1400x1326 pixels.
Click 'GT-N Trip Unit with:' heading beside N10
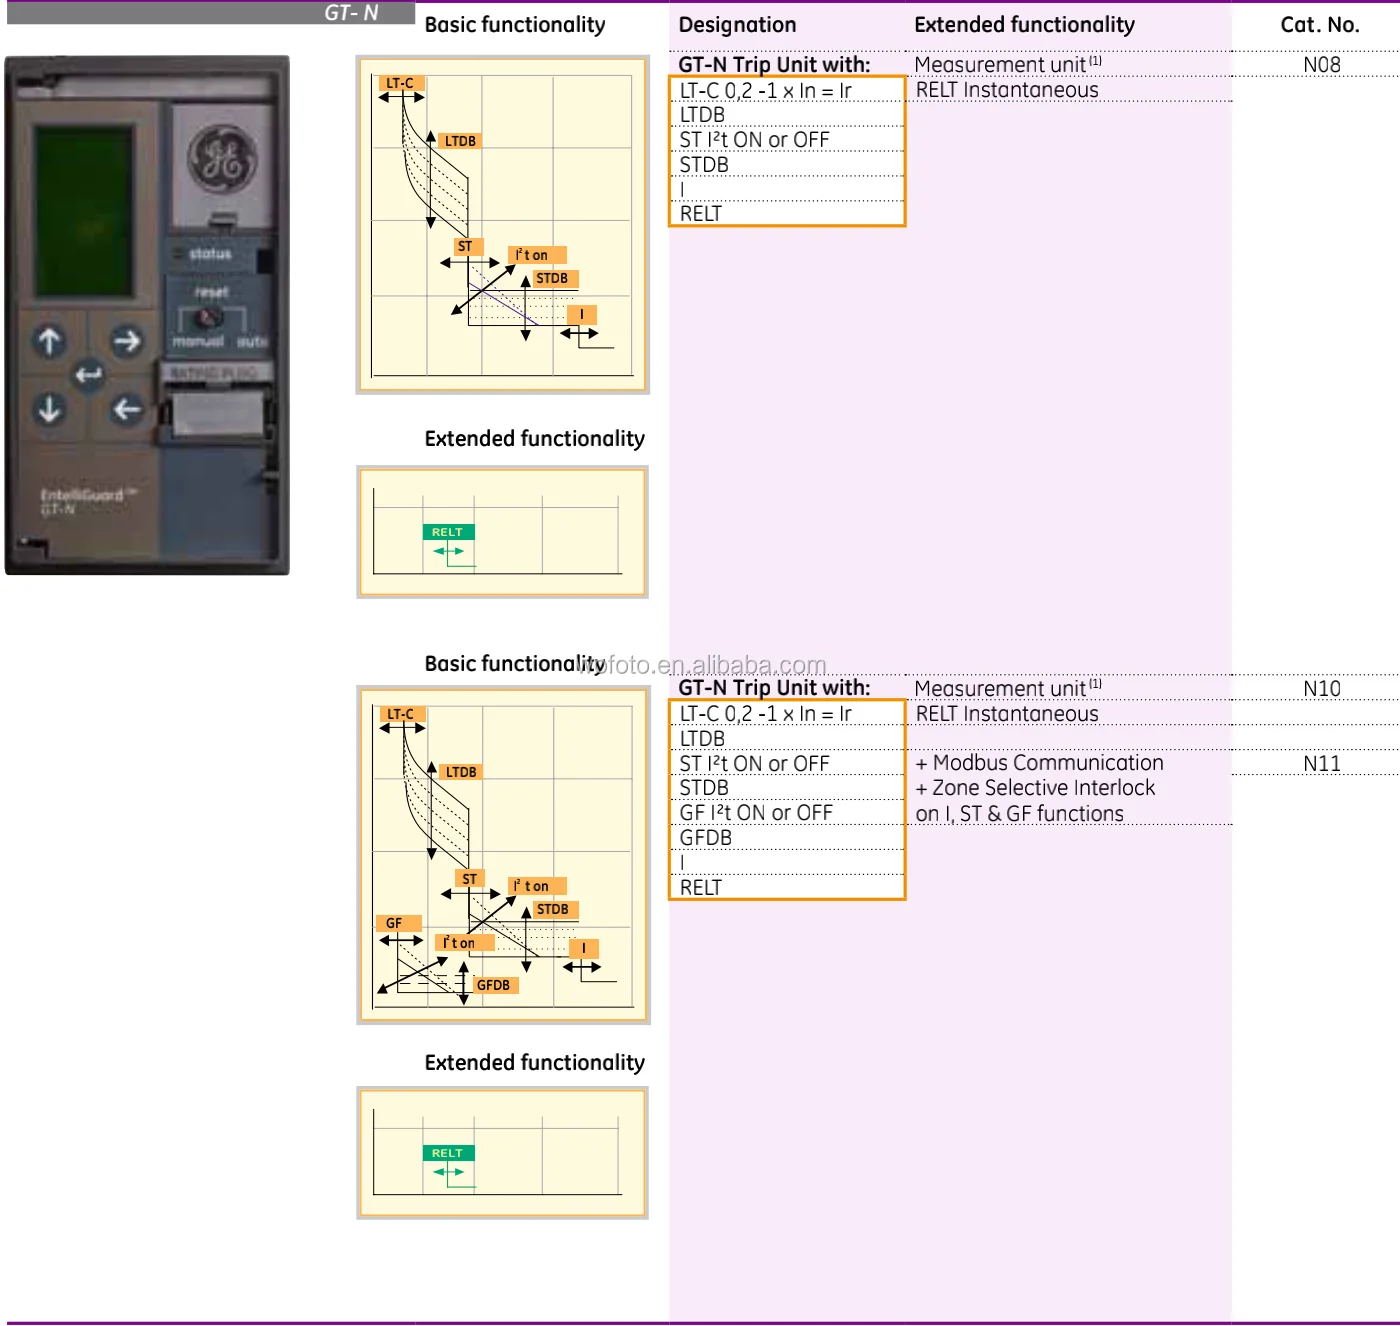click(x=774, y=688)
